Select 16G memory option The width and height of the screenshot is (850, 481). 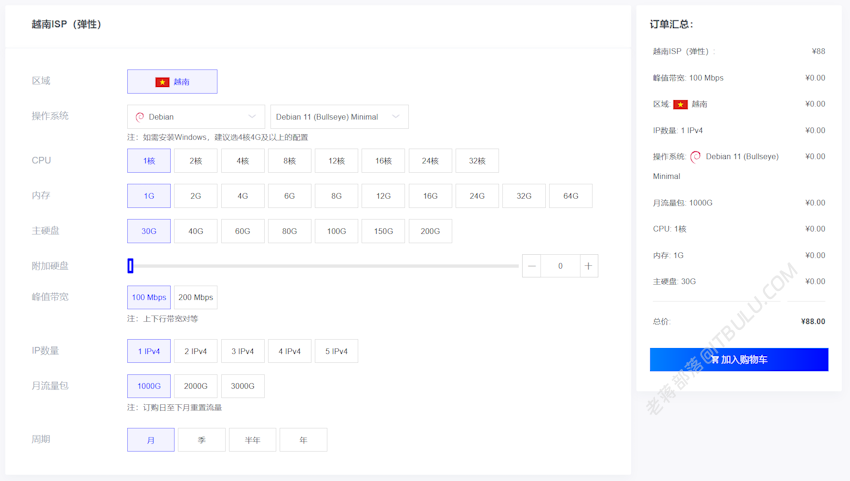coord(430,196)
